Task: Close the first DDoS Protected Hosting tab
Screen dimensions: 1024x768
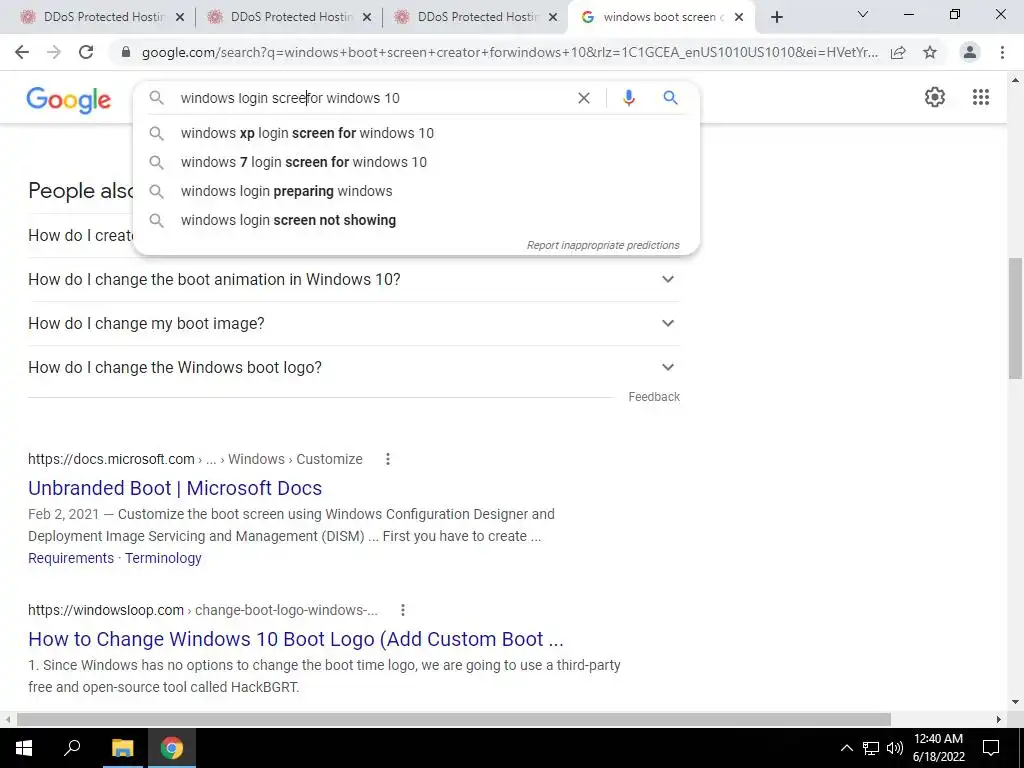Action: pos(180,18)
